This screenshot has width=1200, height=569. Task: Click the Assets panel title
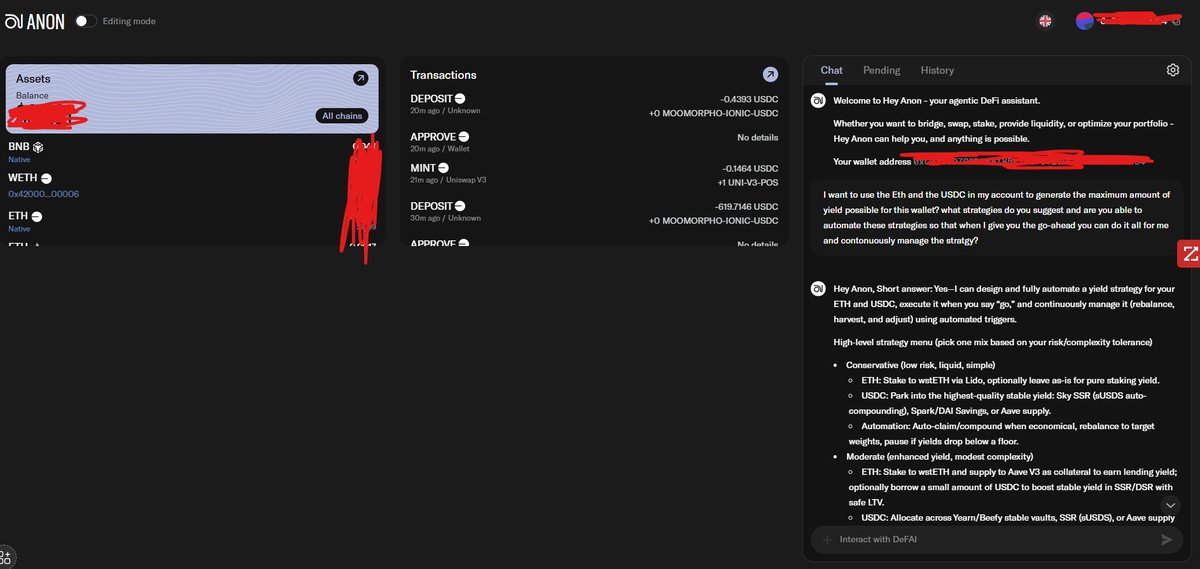coord(33,78)
